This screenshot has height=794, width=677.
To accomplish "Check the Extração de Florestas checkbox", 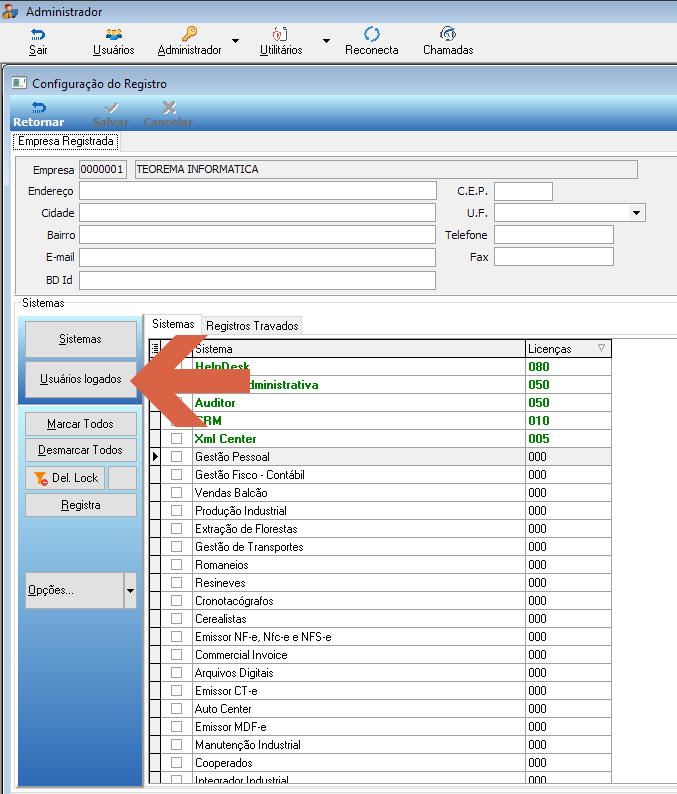I will pyautogui.click(x=176, y=529).
